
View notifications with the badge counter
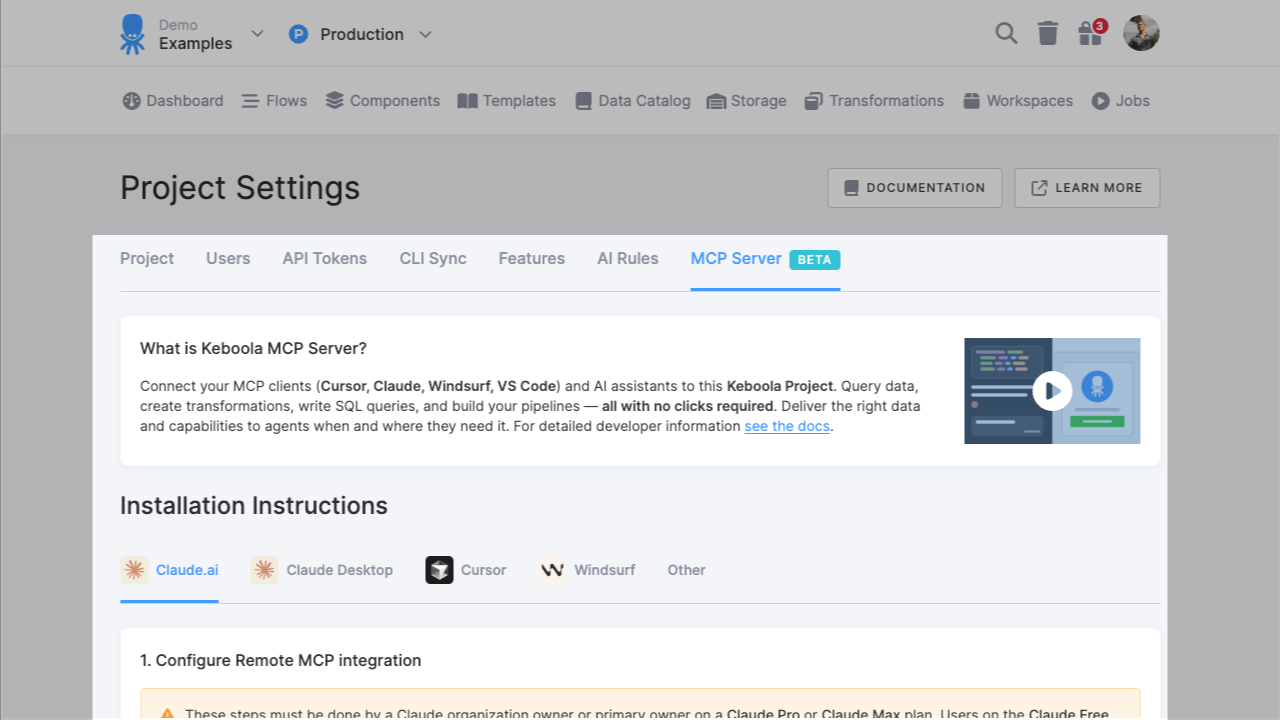tap(1089, 33)
